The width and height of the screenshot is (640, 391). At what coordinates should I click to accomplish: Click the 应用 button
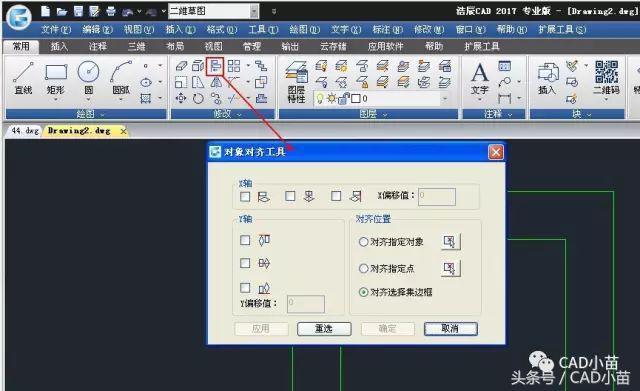[x=261, y=329]
